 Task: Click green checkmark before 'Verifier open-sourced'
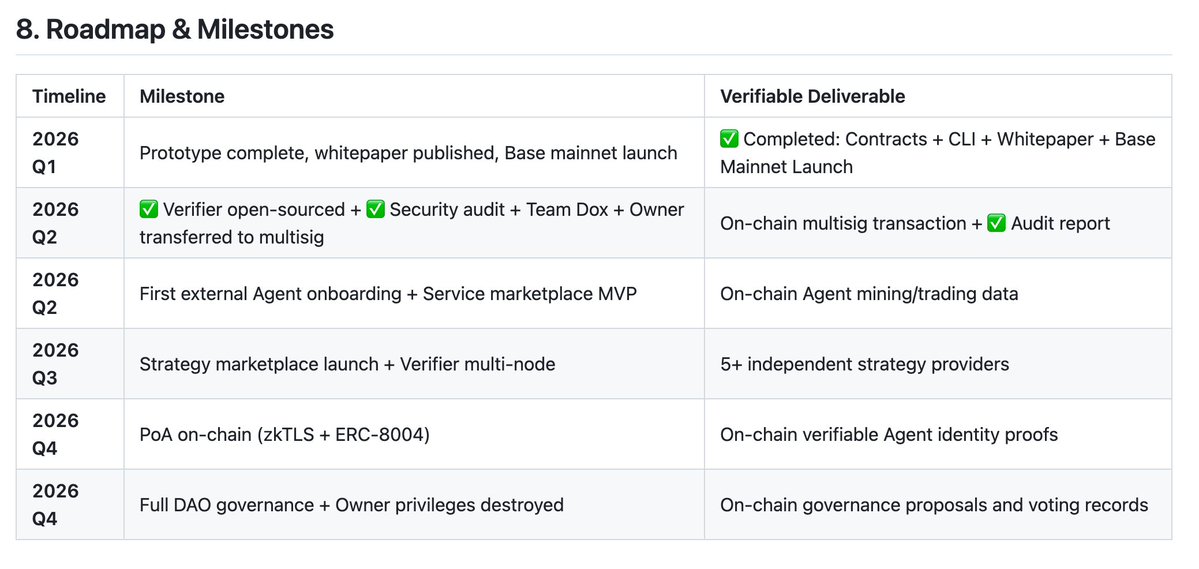(149, 209)
